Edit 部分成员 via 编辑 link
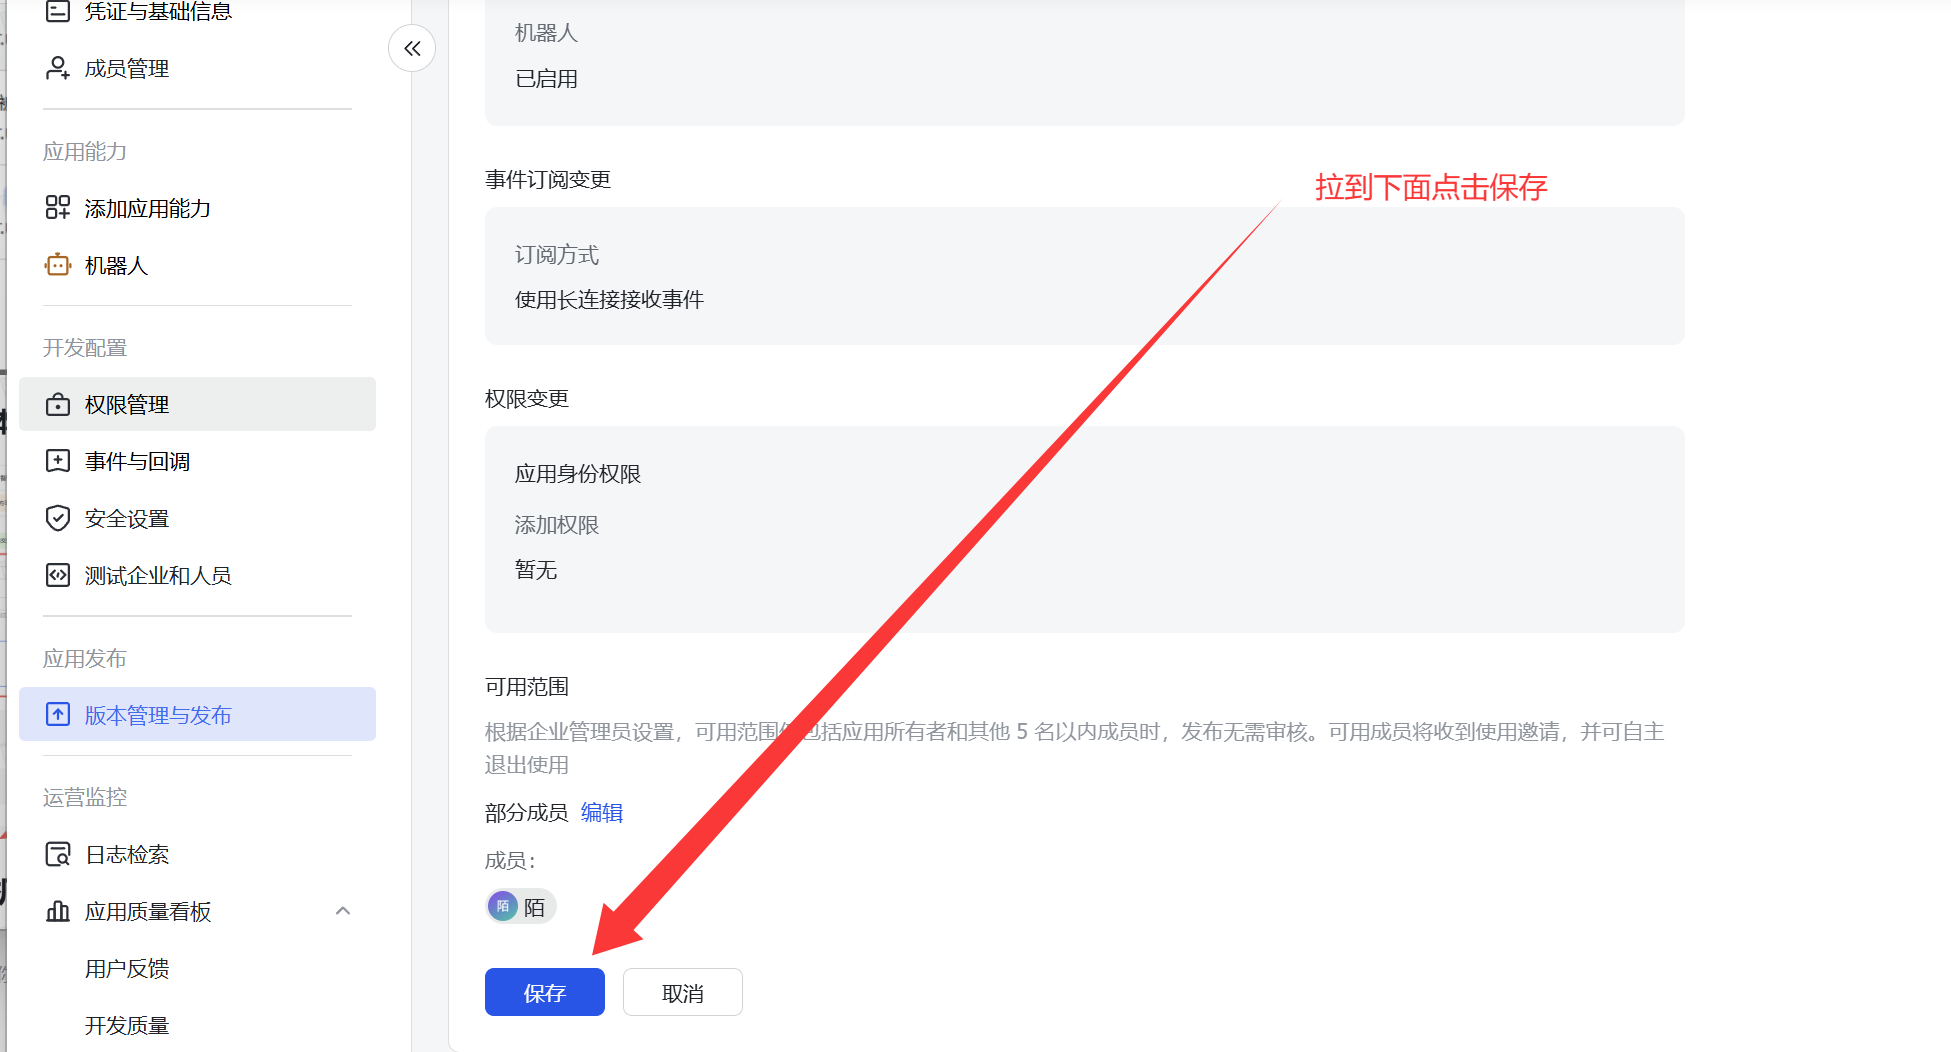 [601, 813]
